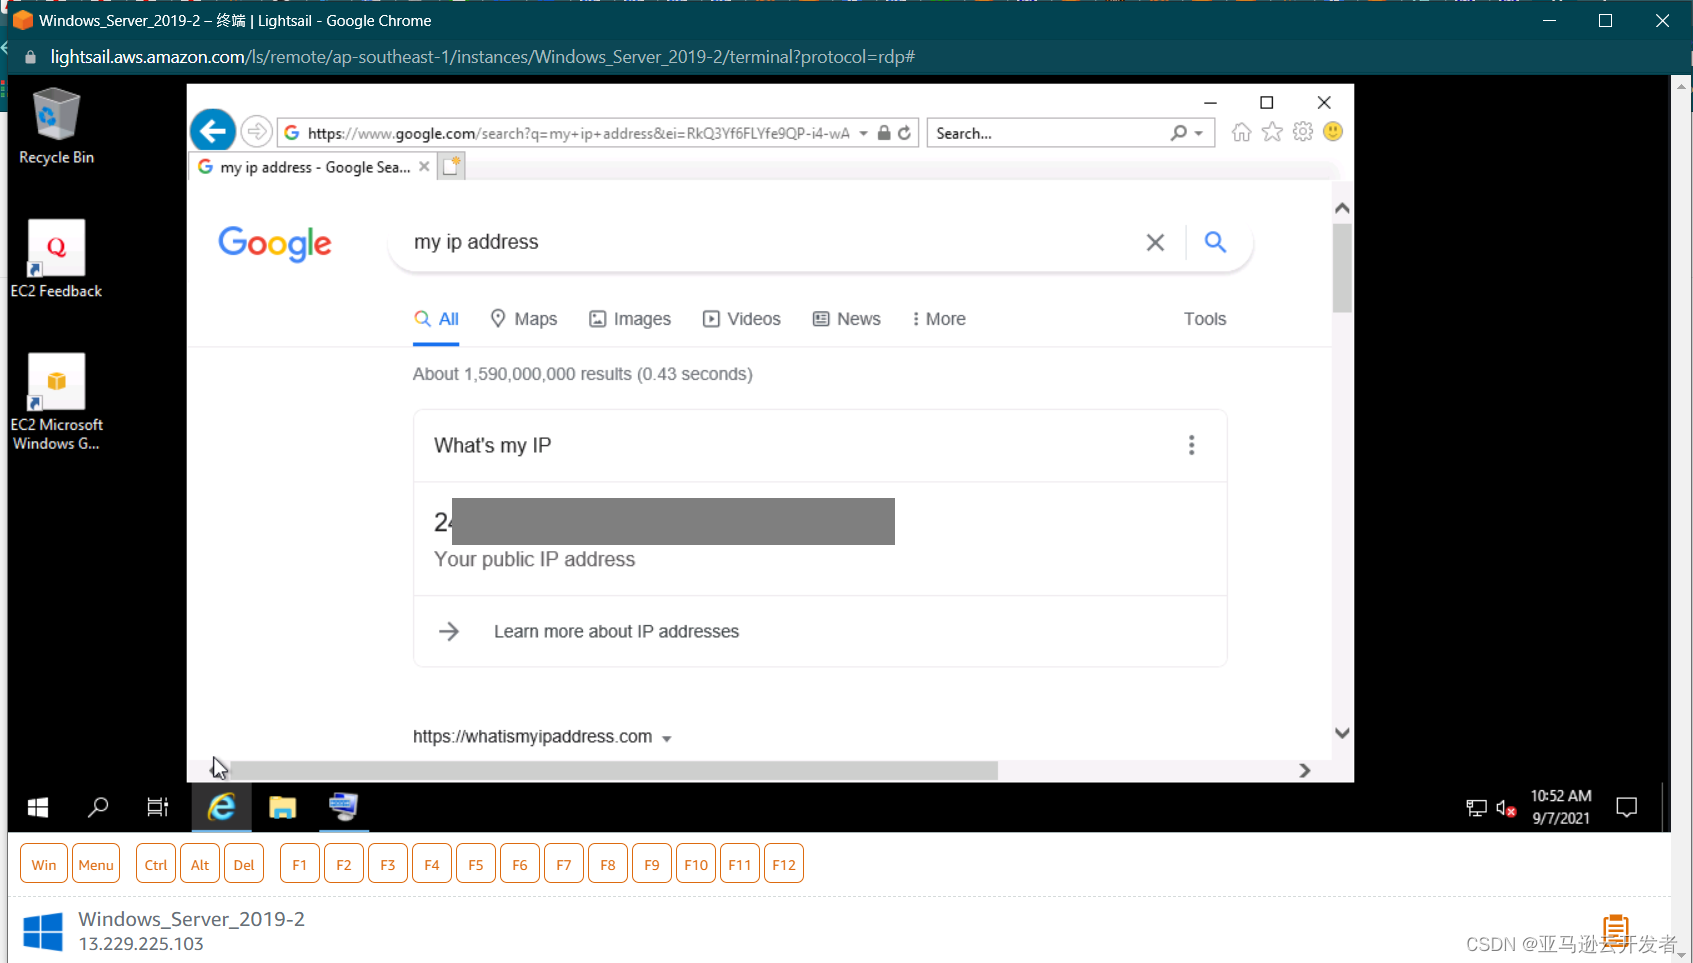Open the Windows Start menu
This screenshot has width=1693, height=963.
[x=38, y=807]
